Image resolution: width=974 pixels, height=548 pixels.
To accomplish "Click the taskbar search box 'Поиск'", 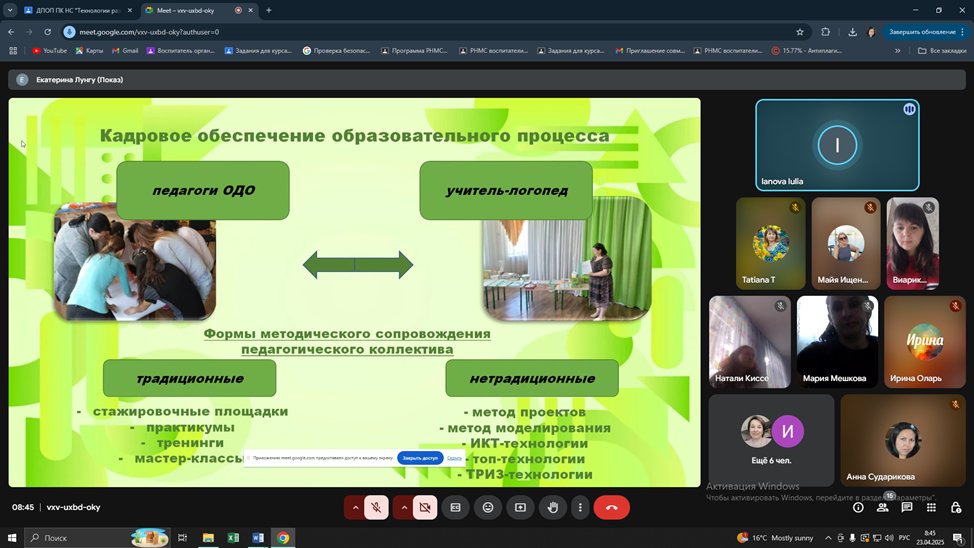I will (96, 538).
